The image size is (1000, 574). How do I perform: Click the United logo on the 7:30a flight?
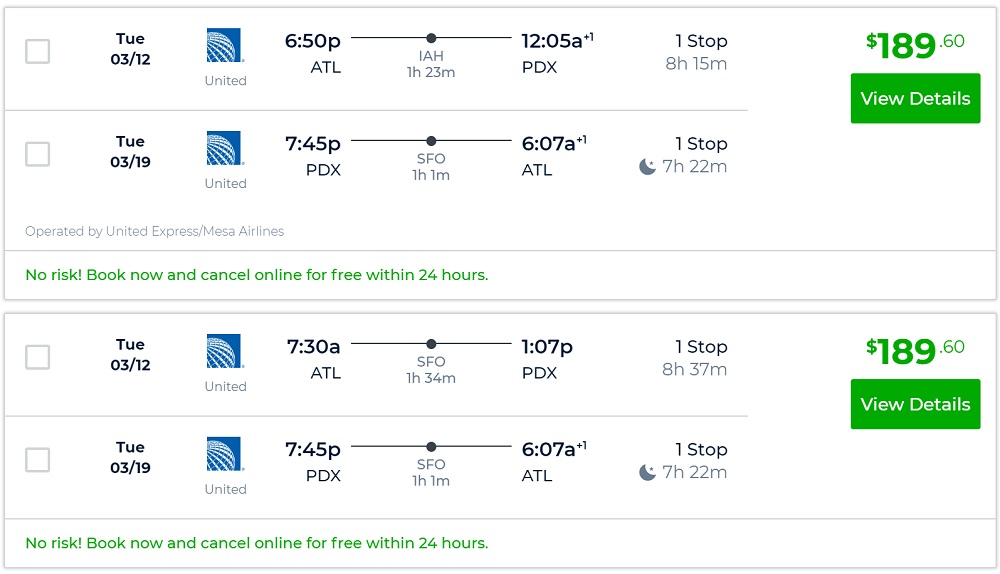pyautogui.click(x=225, y=352)
